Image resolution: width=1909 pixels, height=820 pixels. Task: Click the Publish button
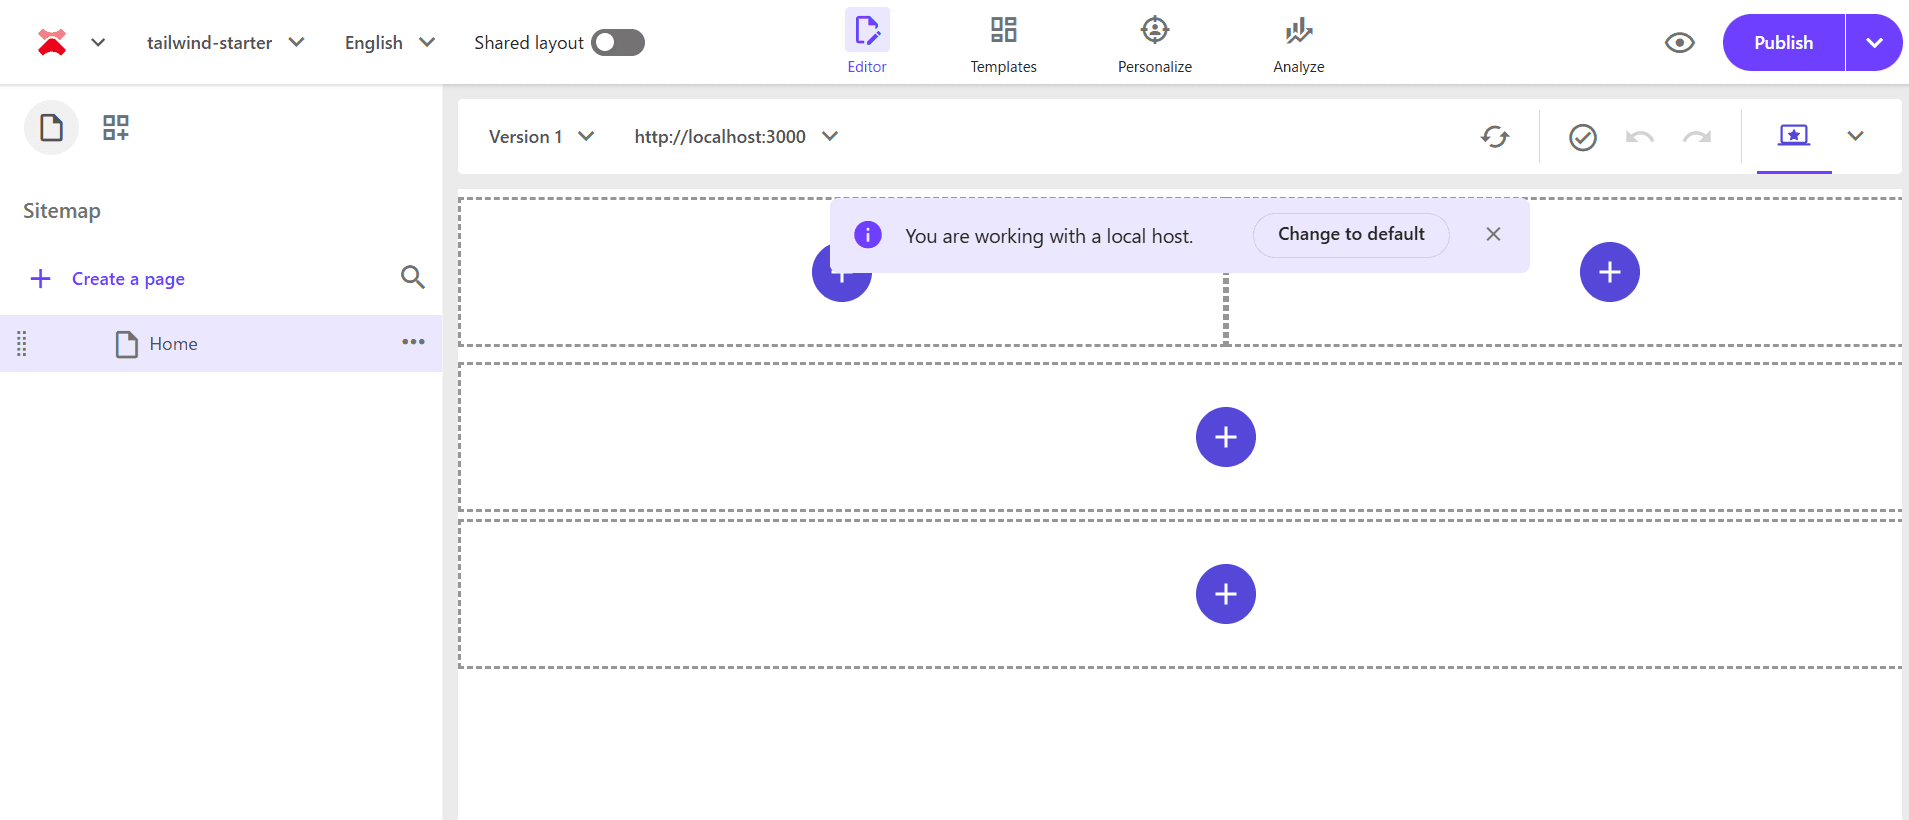(1783, 43)
